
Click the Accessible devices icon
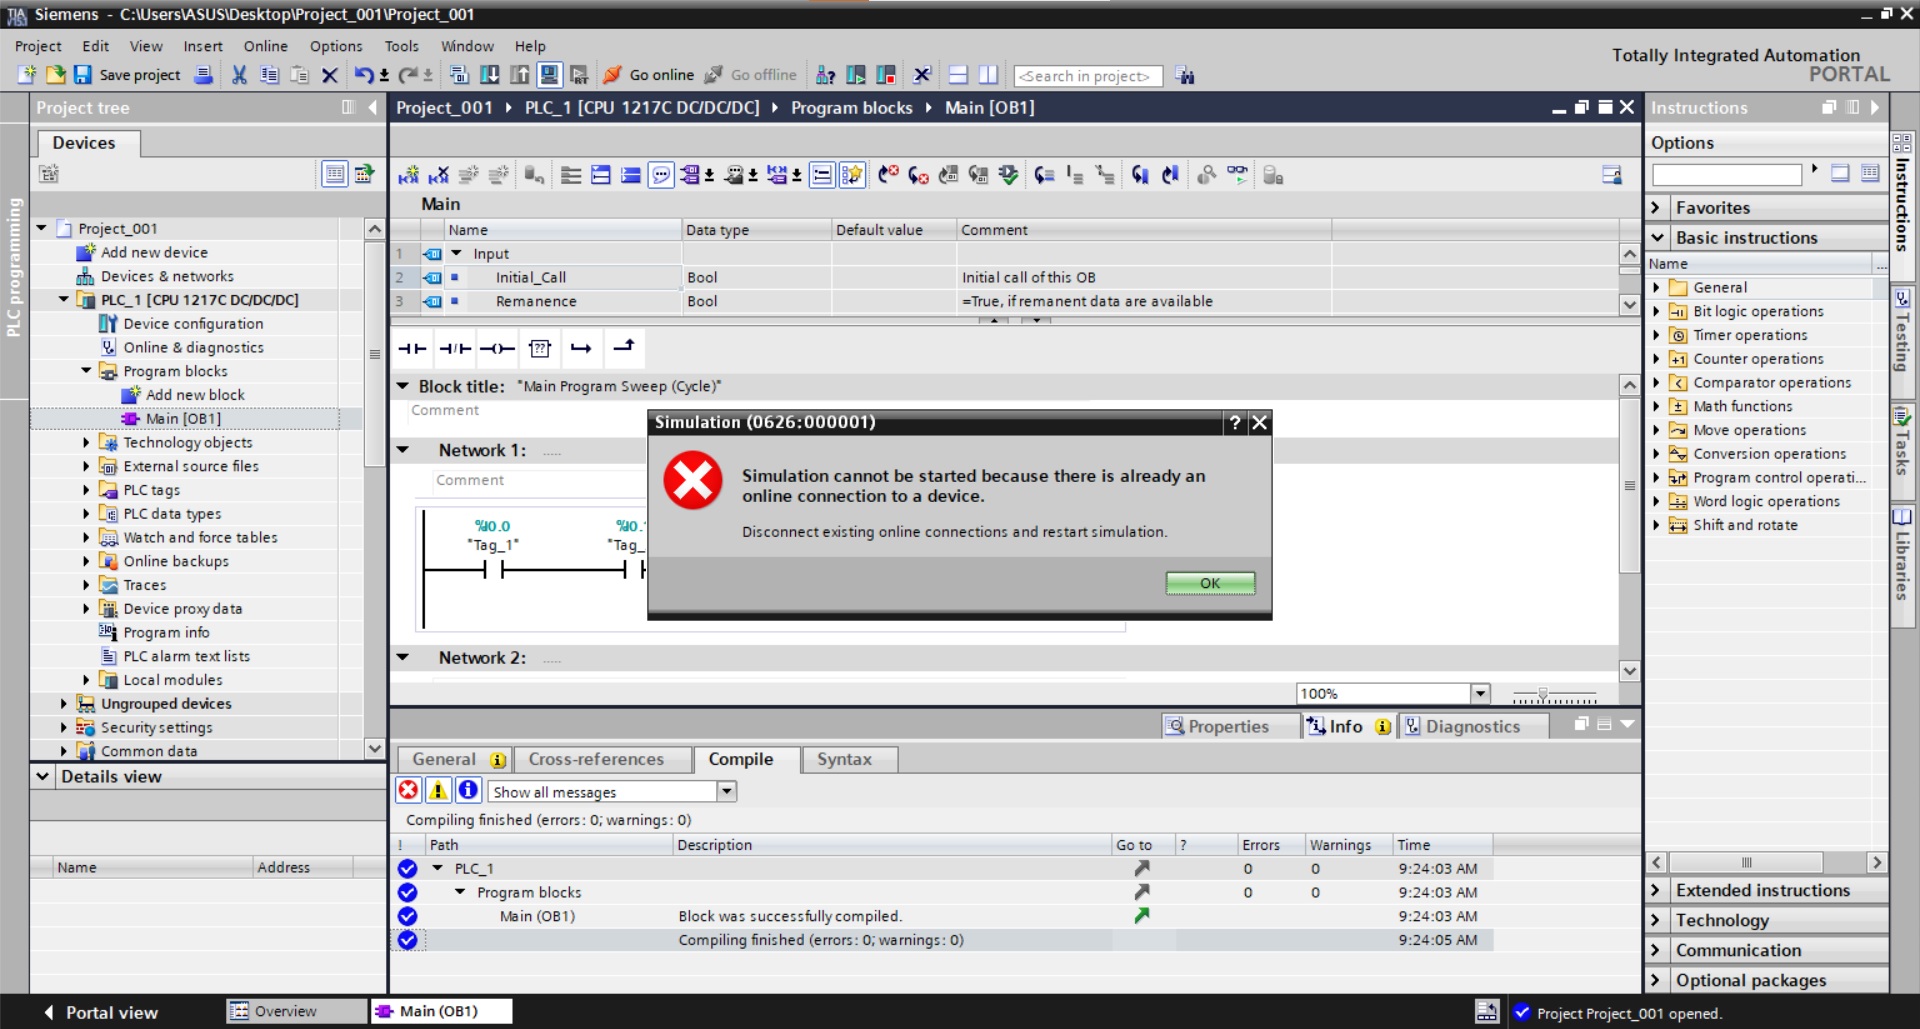826,75
